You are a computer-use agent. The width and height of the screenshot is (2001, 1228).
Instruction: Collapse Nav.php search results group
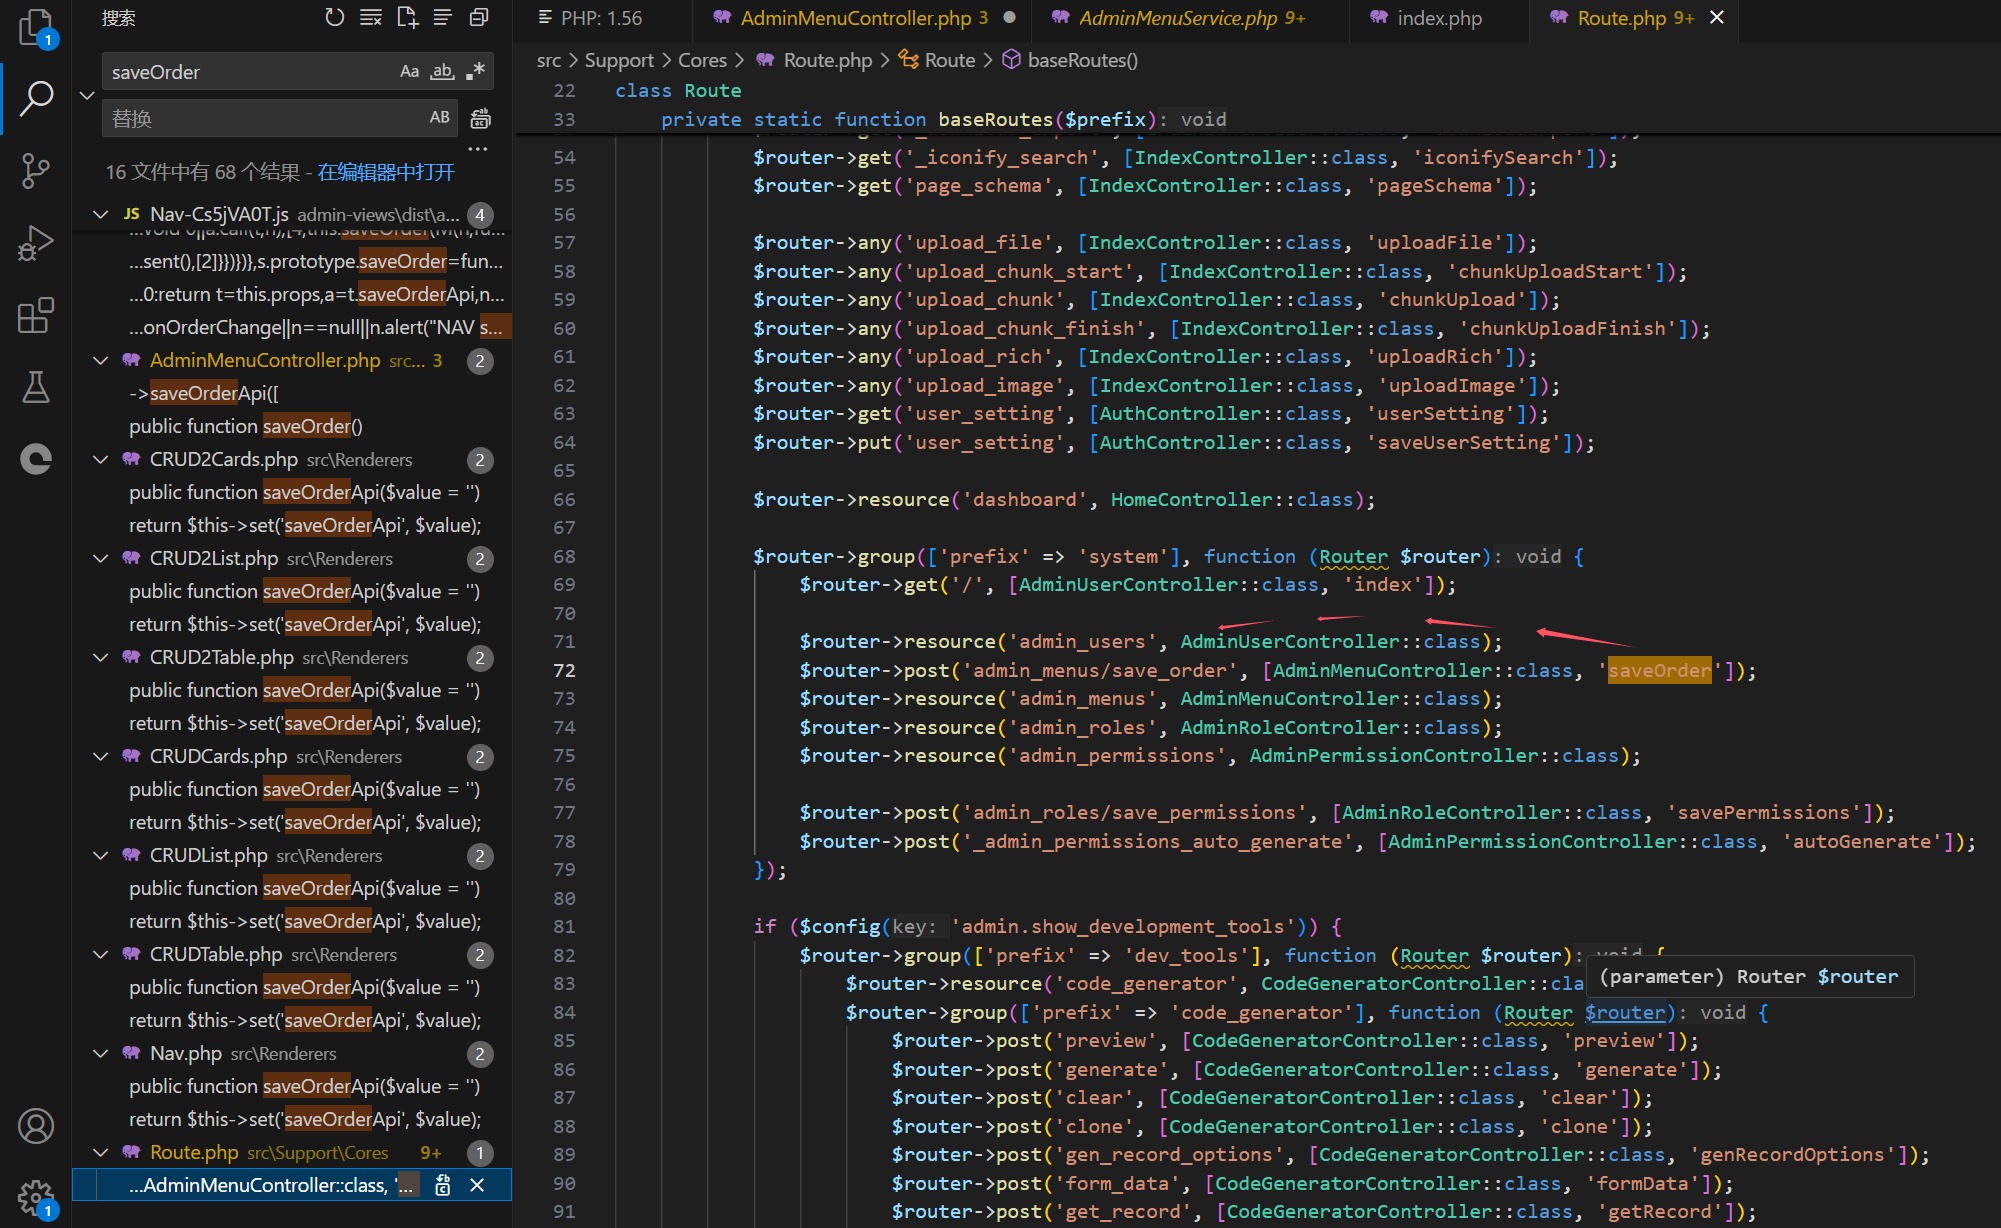[100, 1054]
